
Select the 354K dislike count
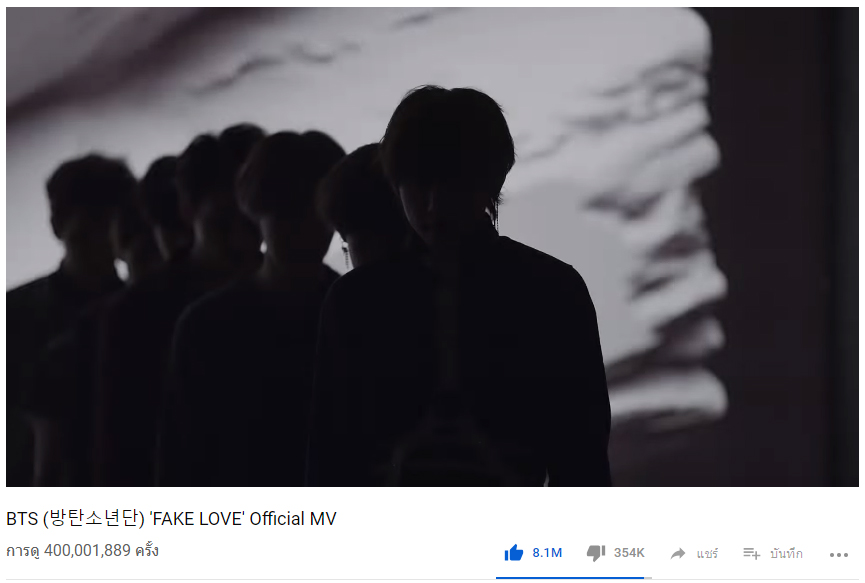point(629,553)
